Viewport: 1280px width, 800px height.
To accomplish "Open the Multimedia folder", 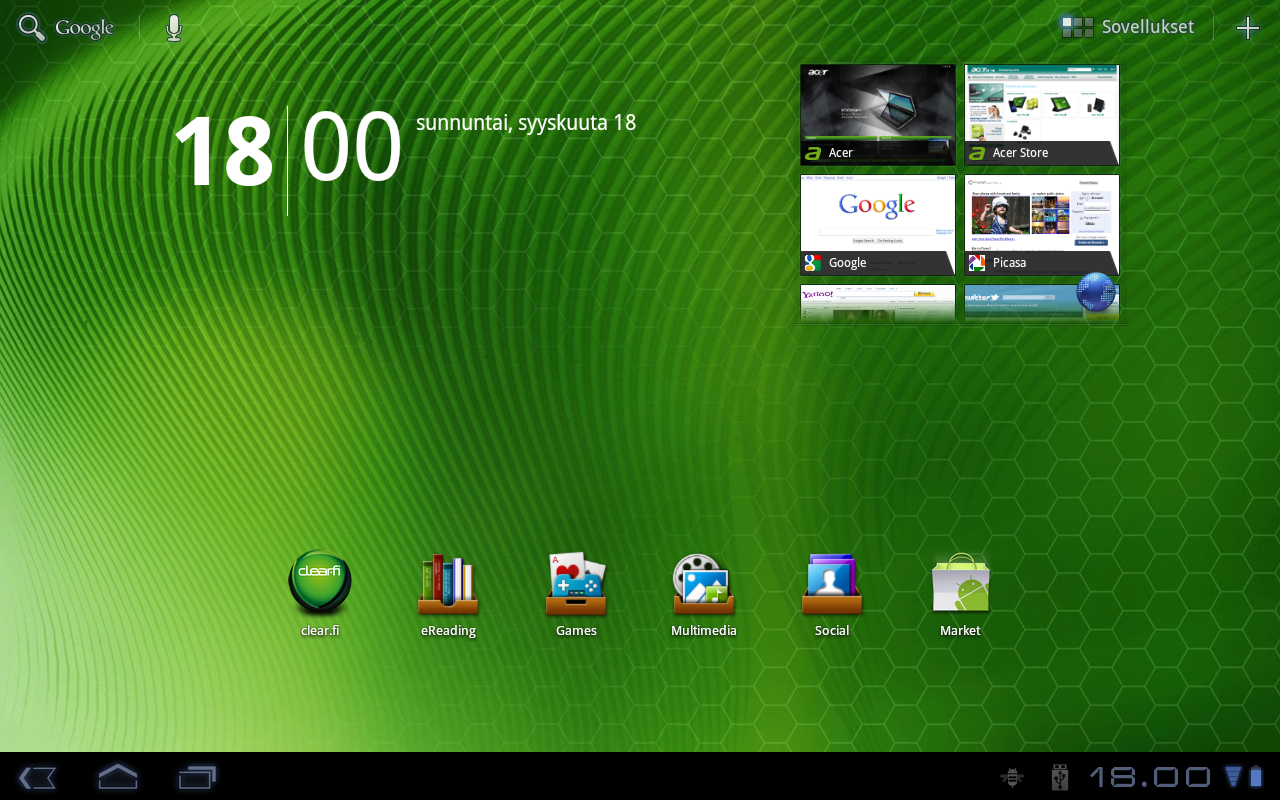I will click(704, 594).
